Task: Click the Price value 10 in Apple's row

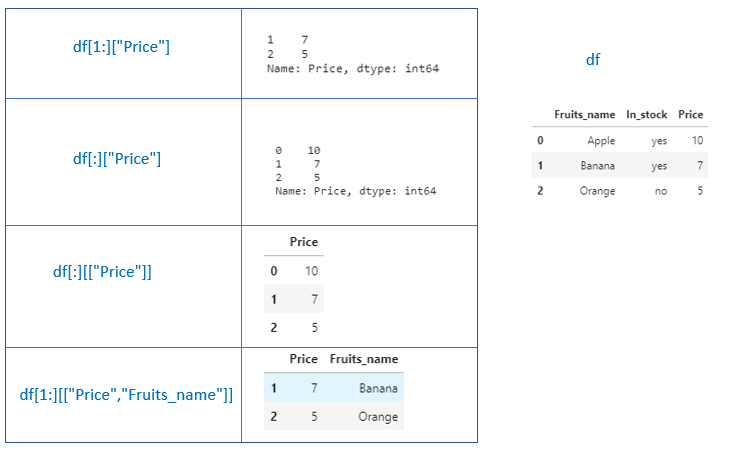Action: coord(697,141)
